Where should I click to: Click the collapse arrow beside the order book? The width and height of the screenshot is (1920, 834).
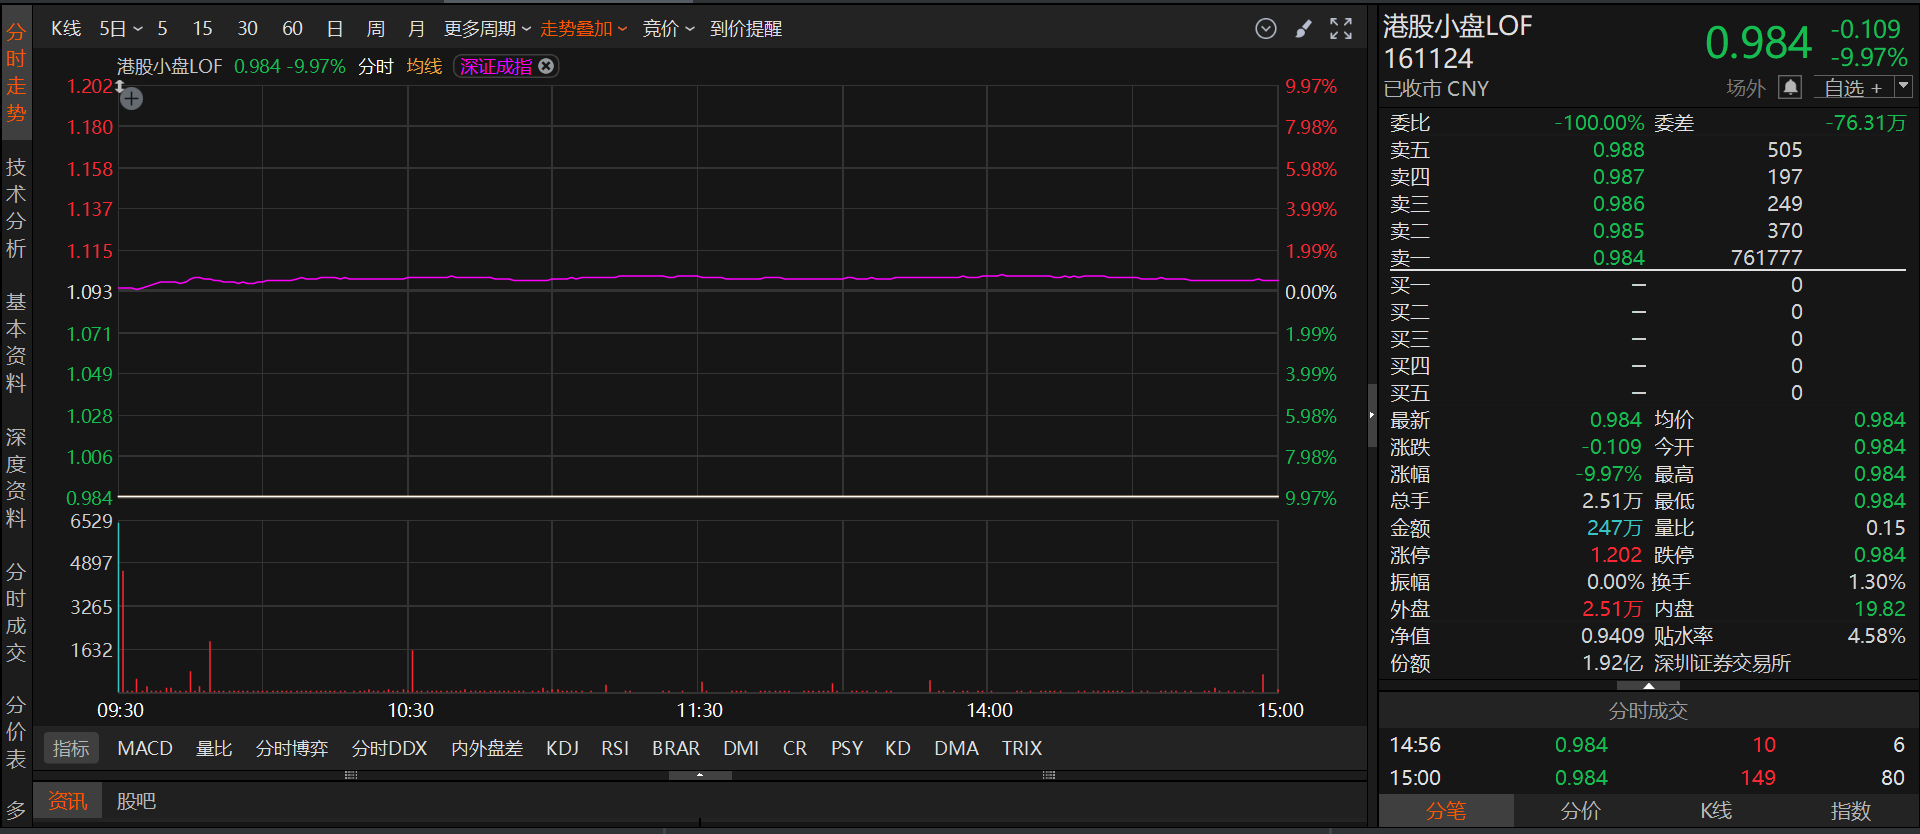click(x=1372, y=415)
